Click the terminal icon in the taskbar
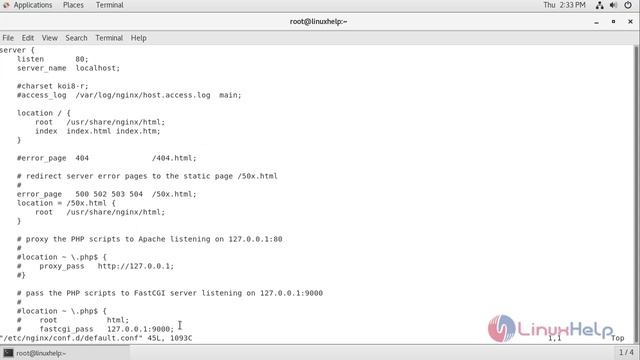This screenshot has width=640, height=360. click(8, 353)
